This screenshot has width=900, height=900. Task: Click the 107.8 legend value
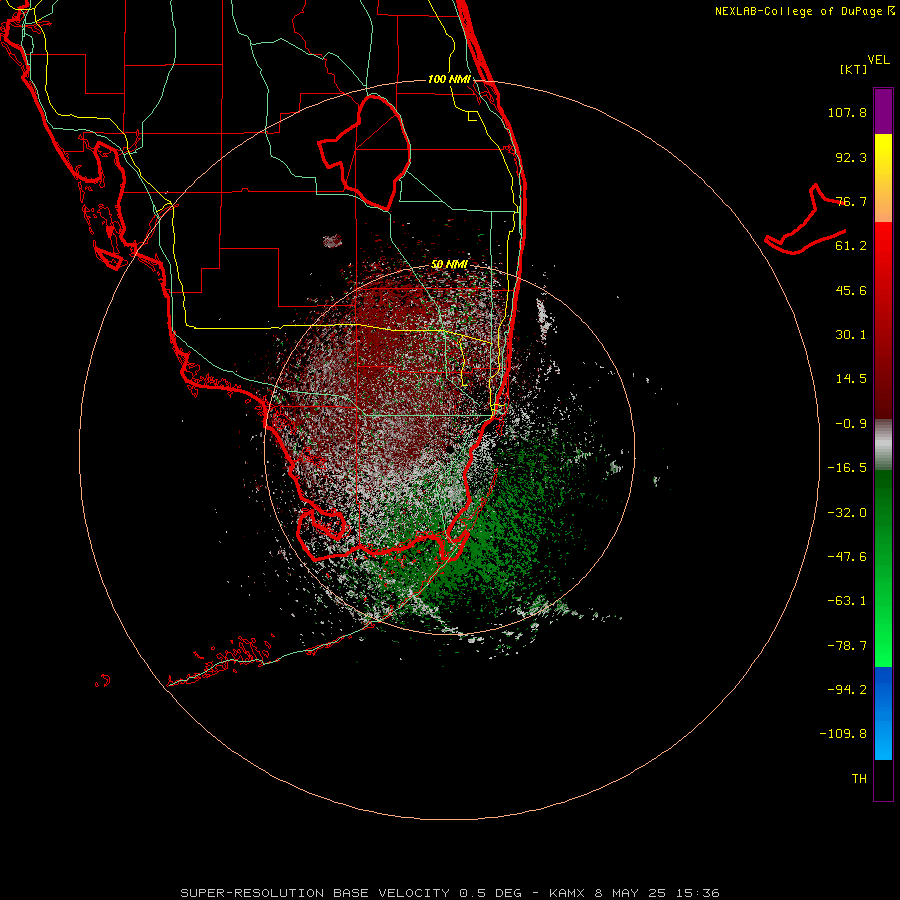tap(847, 112)
